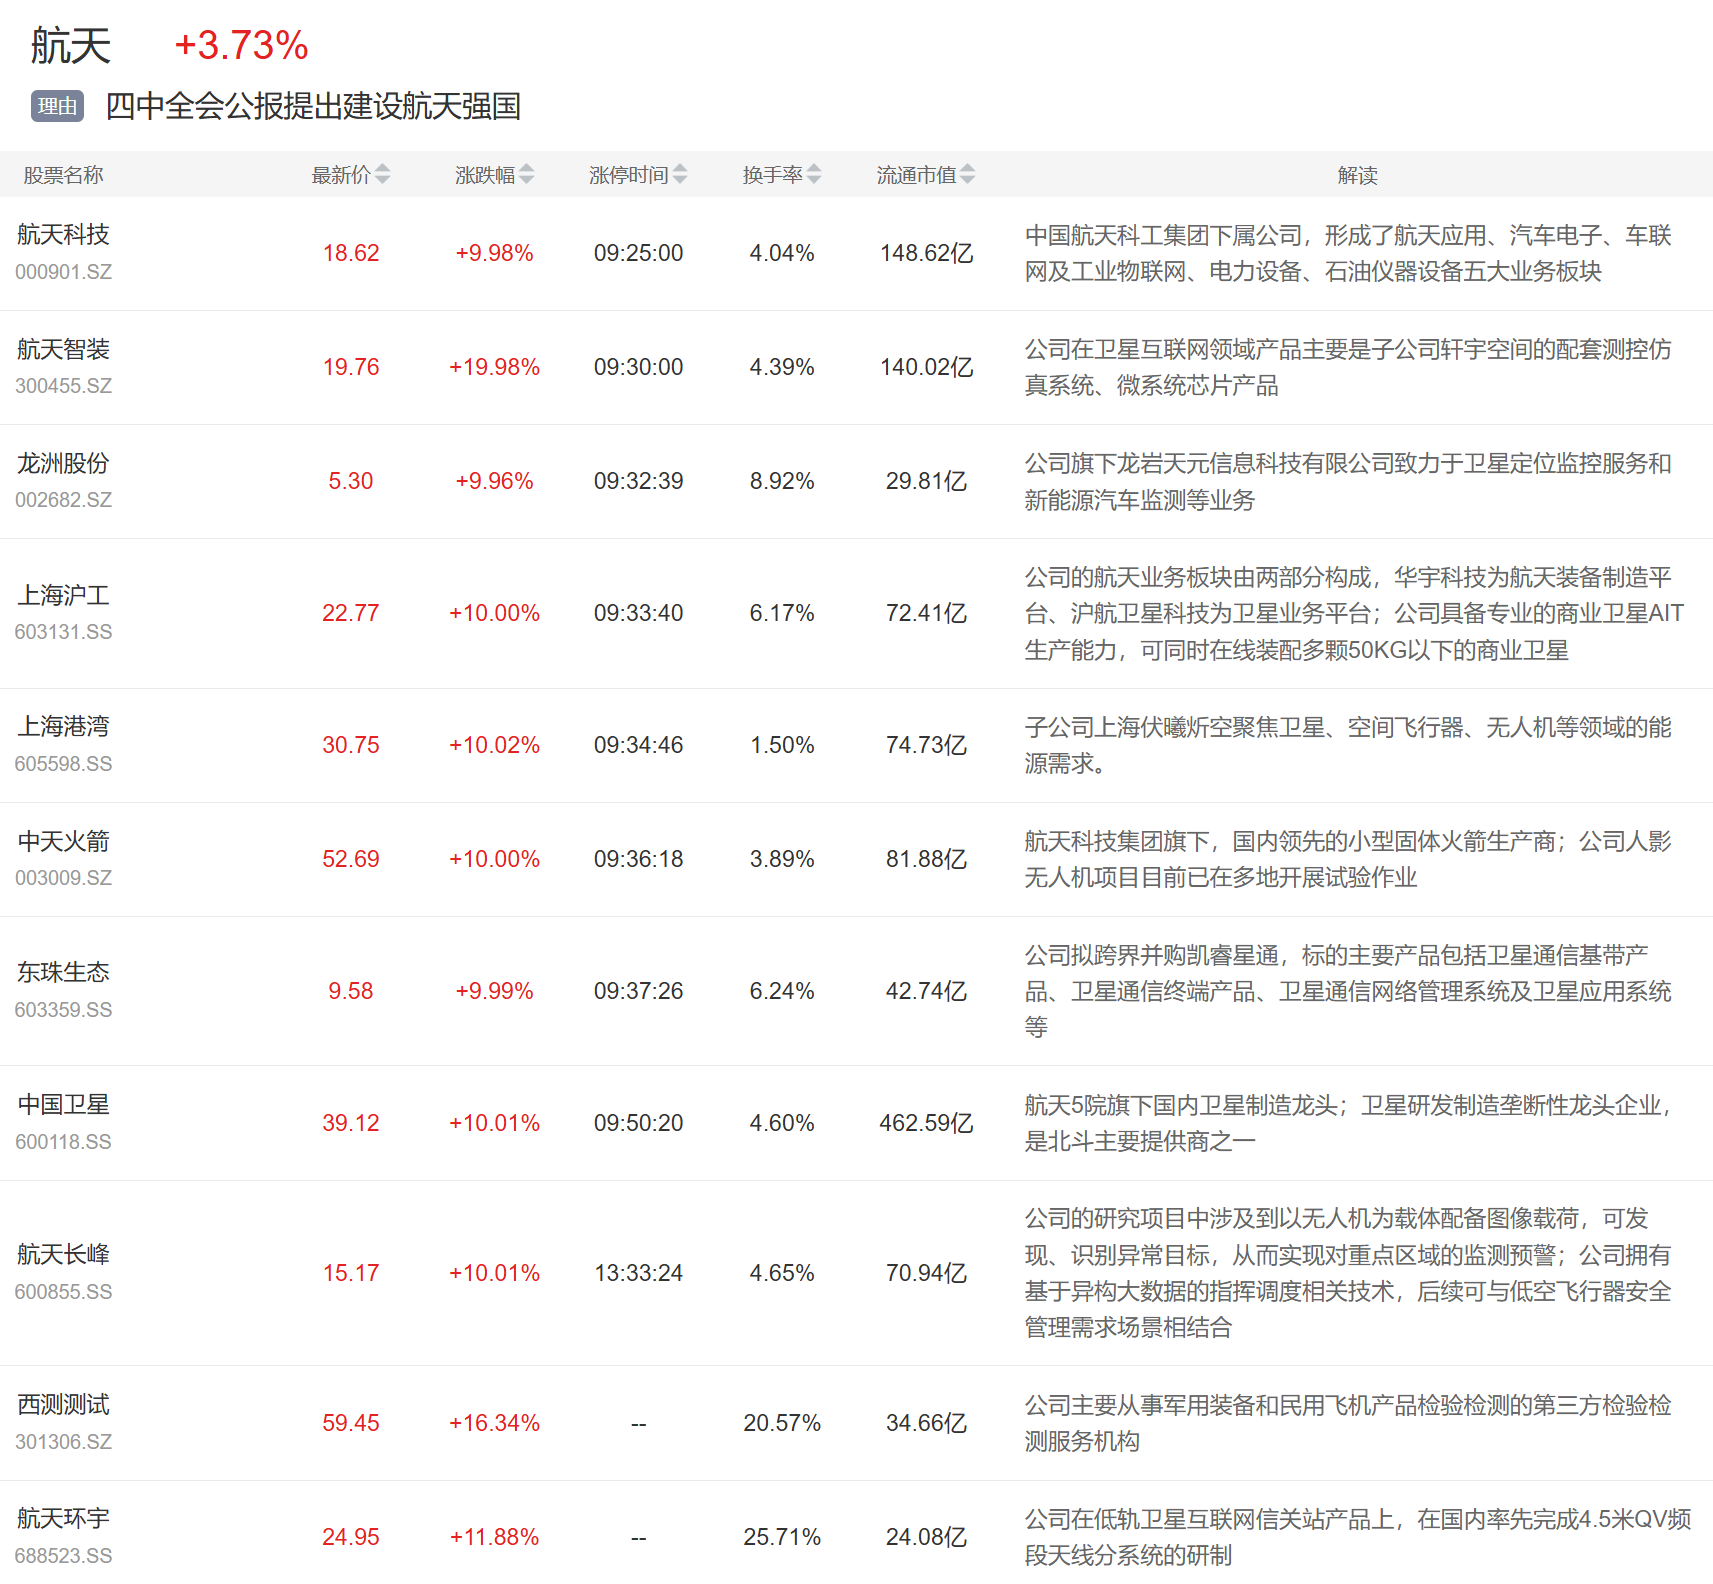Sort by 涨跌幅 column arrows
The width and height of the screenshot is (1713, 1584).
pos(526,175)
